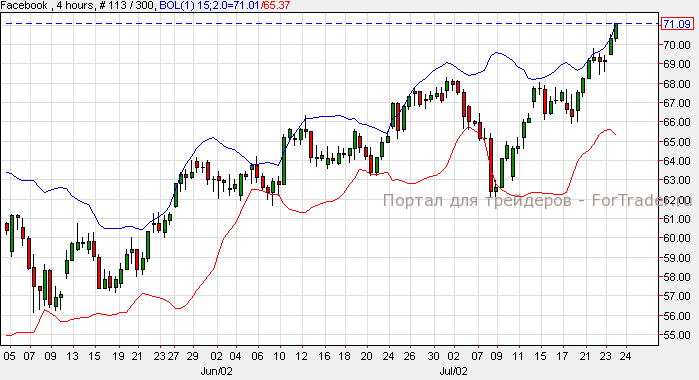699x380 pixels.
Task: Click the 'Jun/02' month label
Action: coord(216,371)
